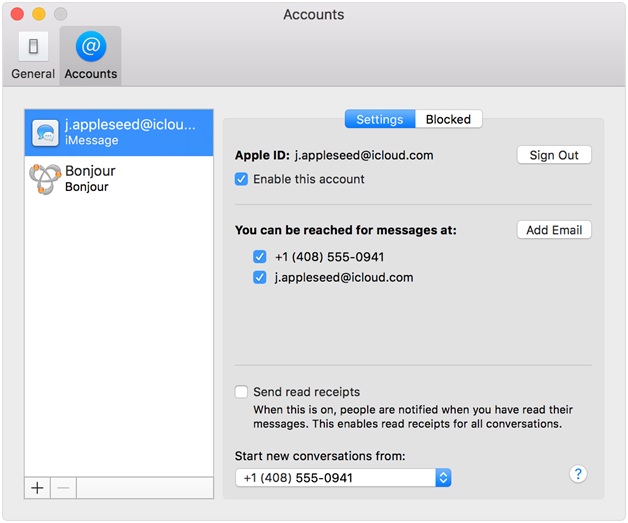Screen dimensions: 628x523
Task: Open help with the question mark button
Action: pos(578,474)
